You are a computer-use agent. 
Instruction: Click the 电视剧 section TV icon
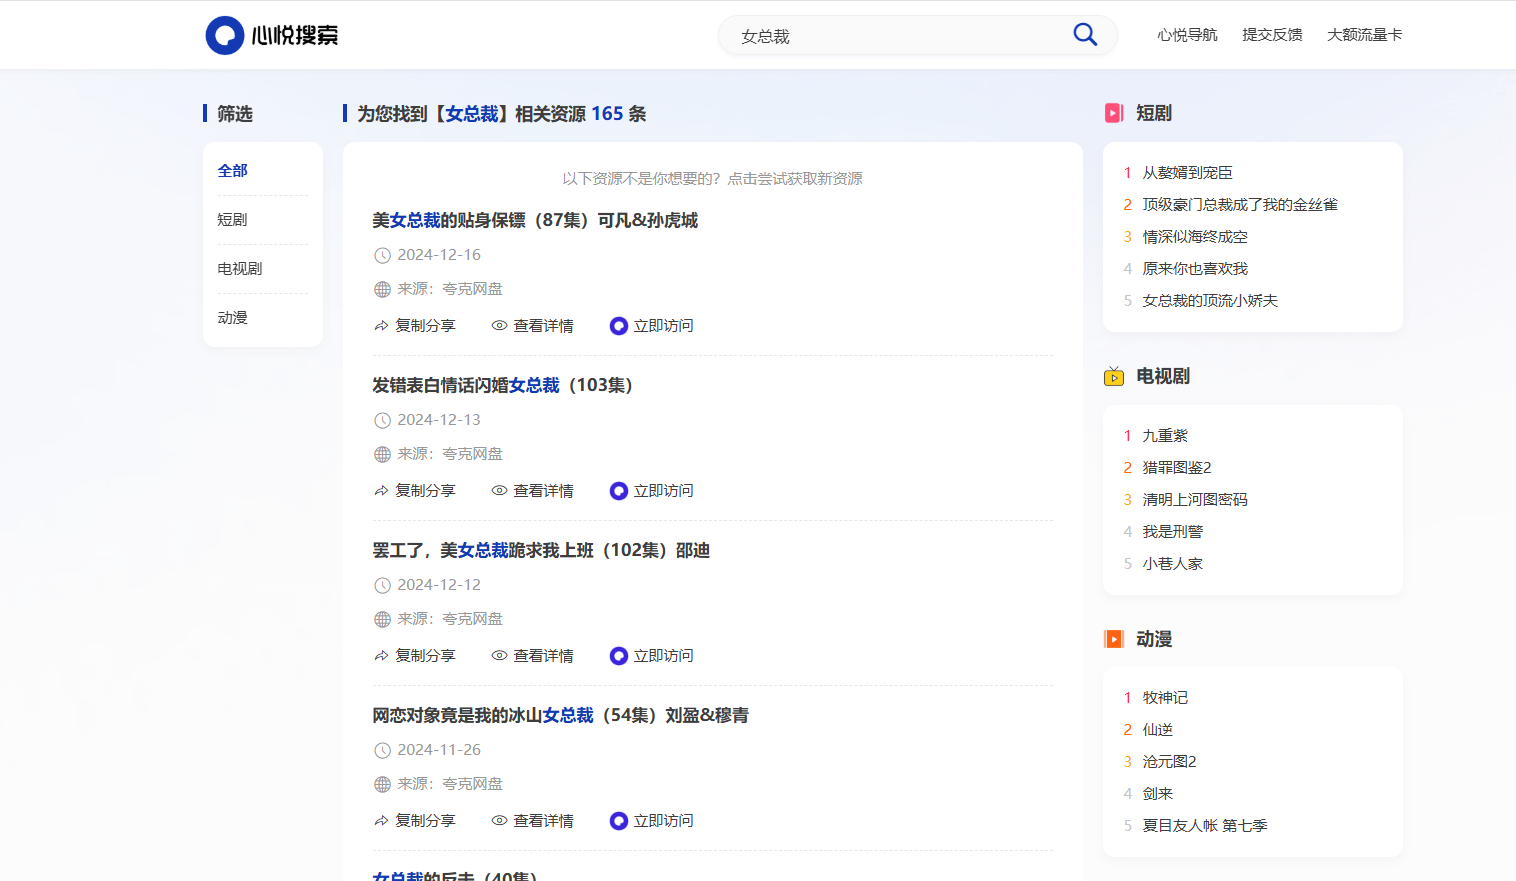(1114, 377)
